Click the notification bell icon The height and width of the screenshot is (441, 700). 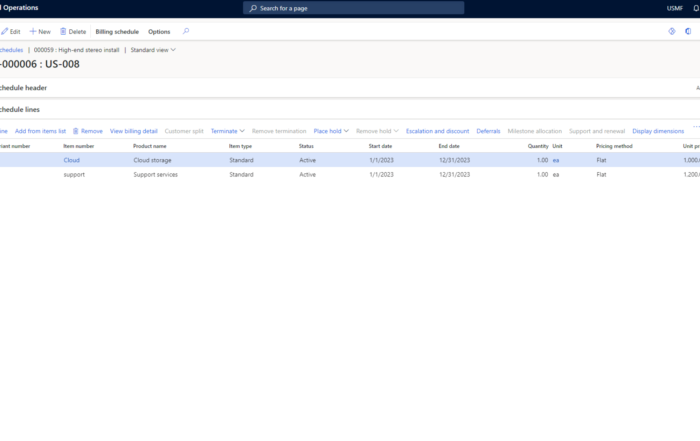tap(696, 8)
